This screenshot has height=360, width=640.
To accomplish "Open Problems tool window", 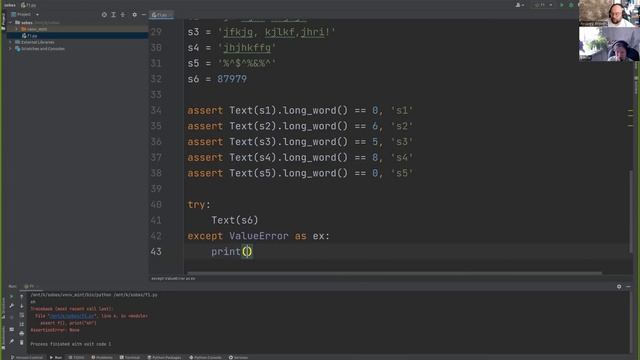I will (x=102, y=357).
